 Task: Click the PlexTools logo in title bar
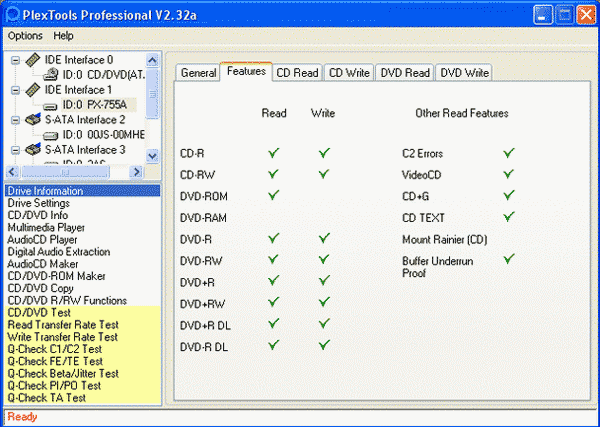point(12,15)
